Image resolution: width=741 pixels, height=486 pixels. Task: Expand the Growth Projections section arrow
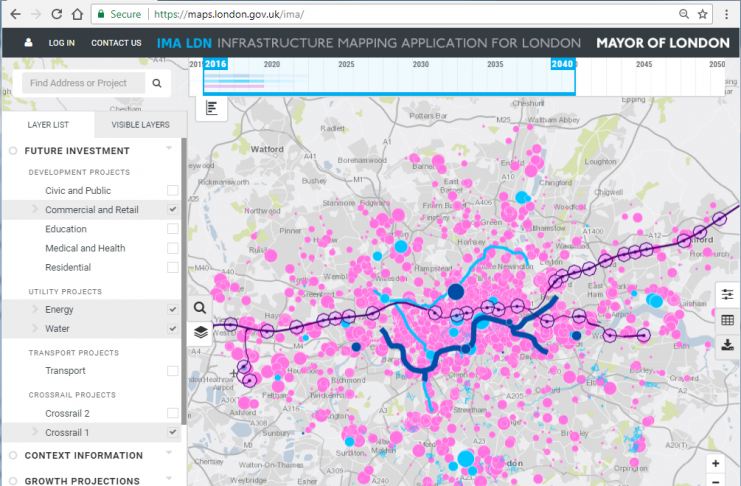(x=169, y=478)
